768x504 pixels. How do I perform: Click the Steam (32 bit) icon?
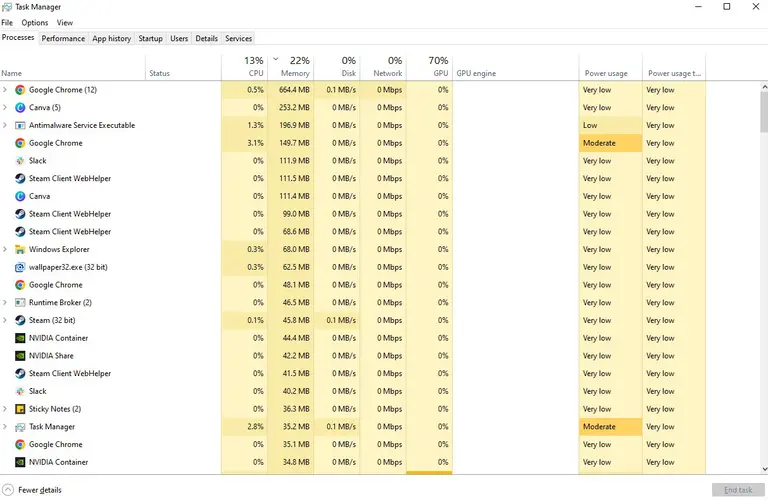click(20, 320)
